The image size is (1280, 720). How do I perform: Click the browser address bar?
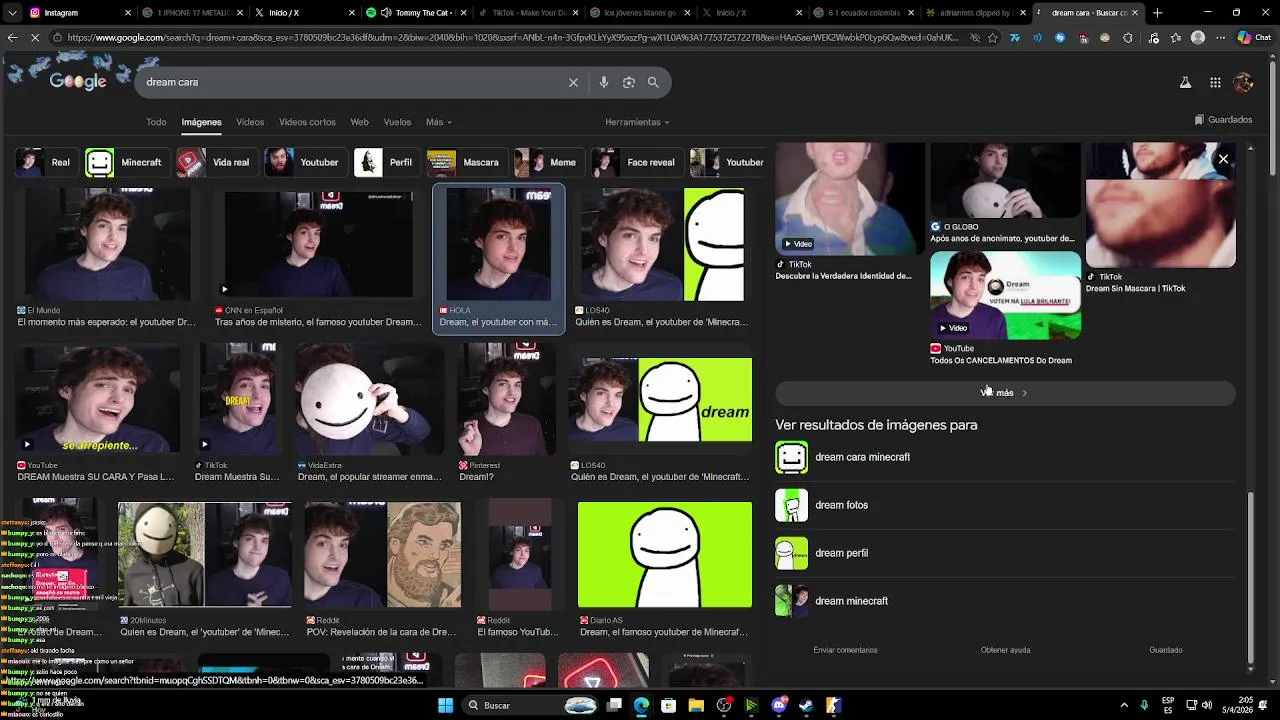pos(510,38)
